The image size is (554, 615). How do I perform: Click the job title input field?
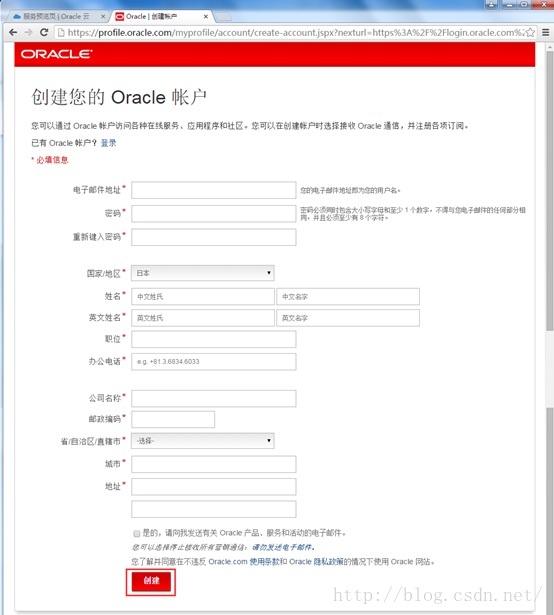[213, 339]
